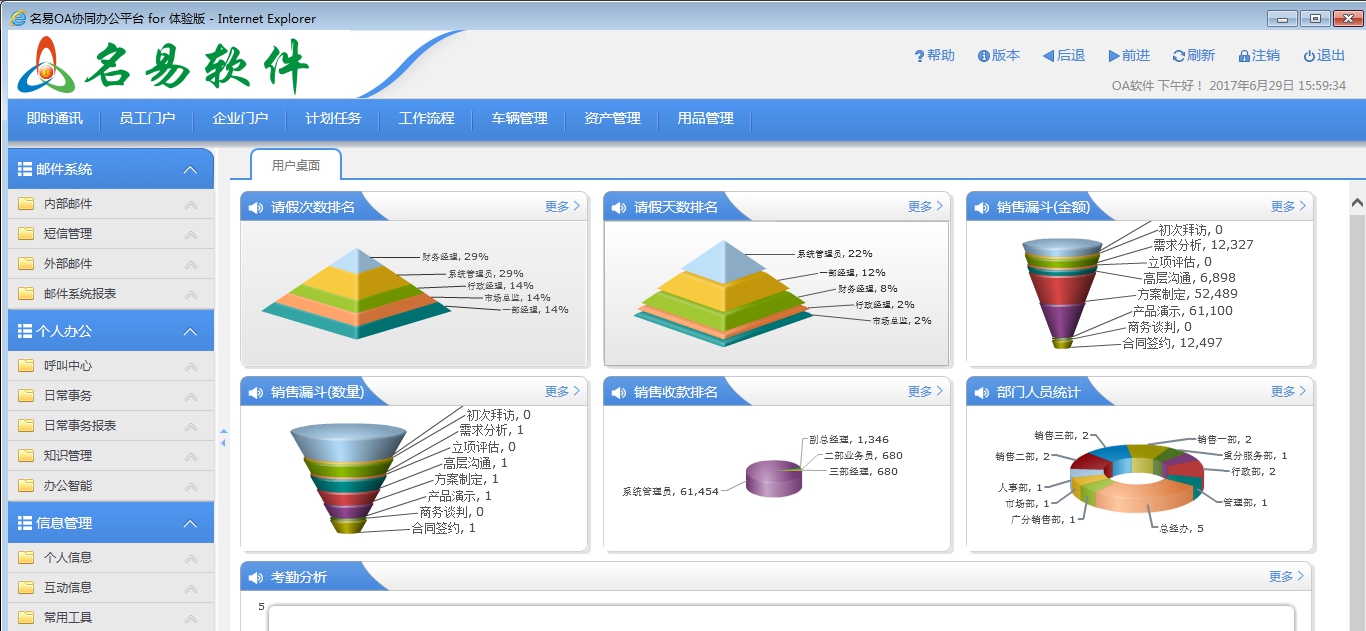Viewport: 1366px width, 631px height.
Task: Click 更多 link on 考勤分析 panel
Action: 1281,575
